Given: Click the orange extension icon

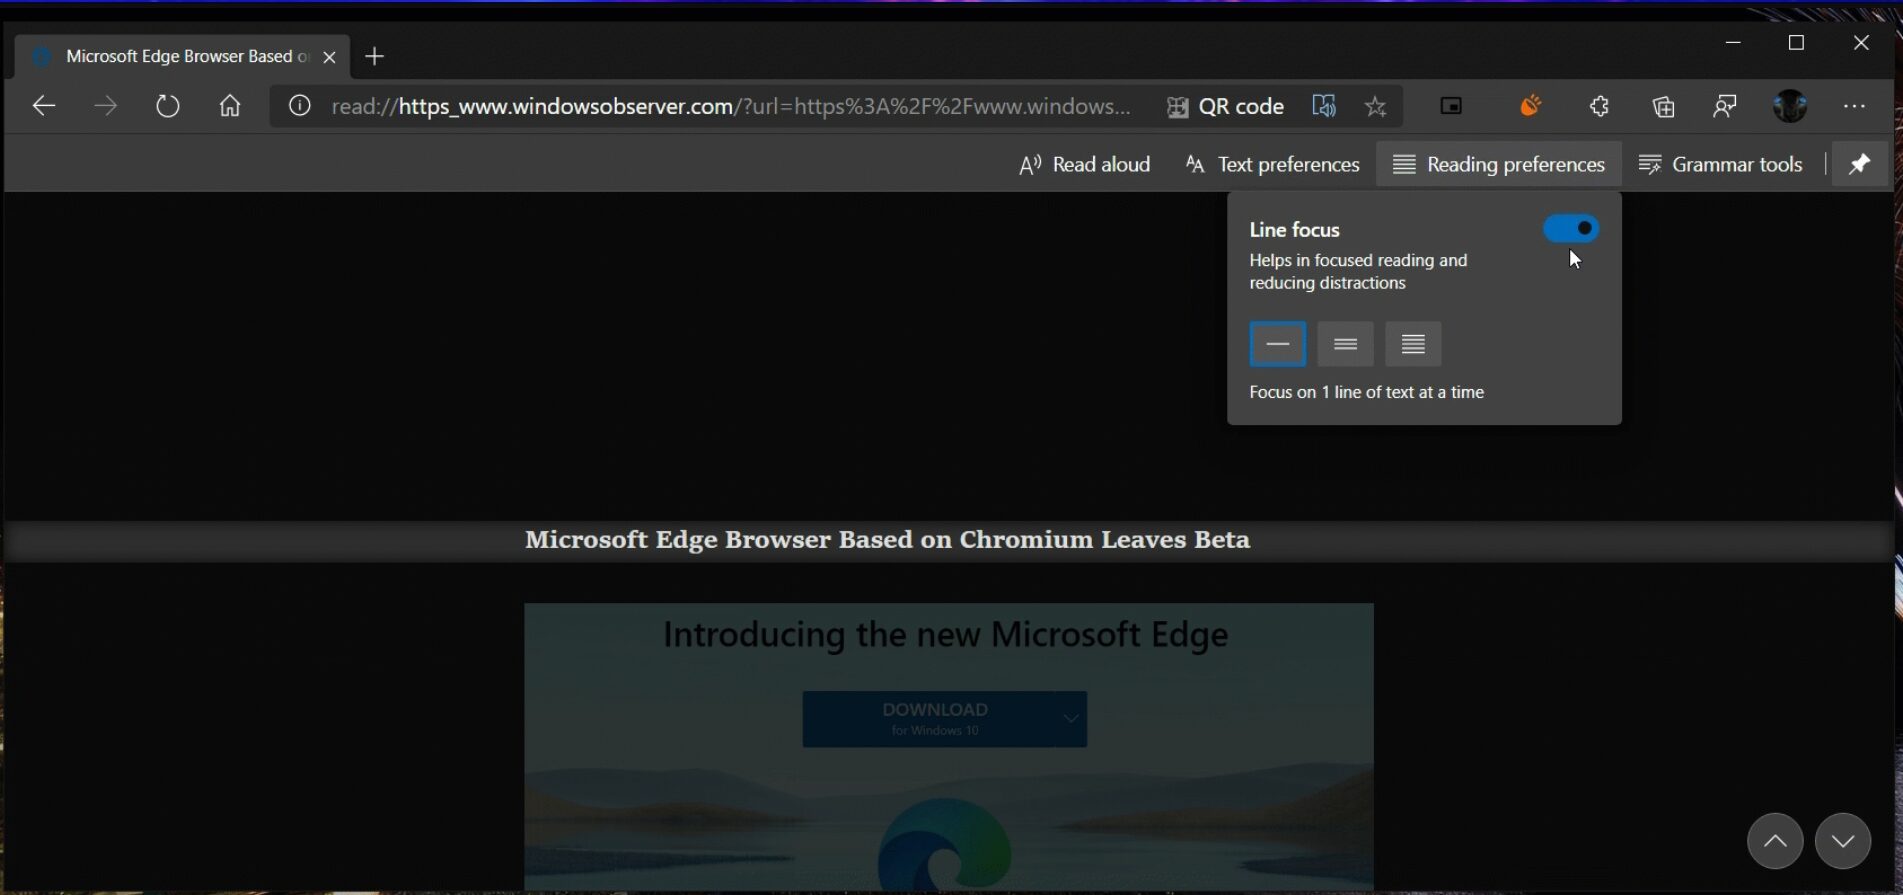Looking at the screenshot, I should pyautogui.click(x=1530, y=105).
